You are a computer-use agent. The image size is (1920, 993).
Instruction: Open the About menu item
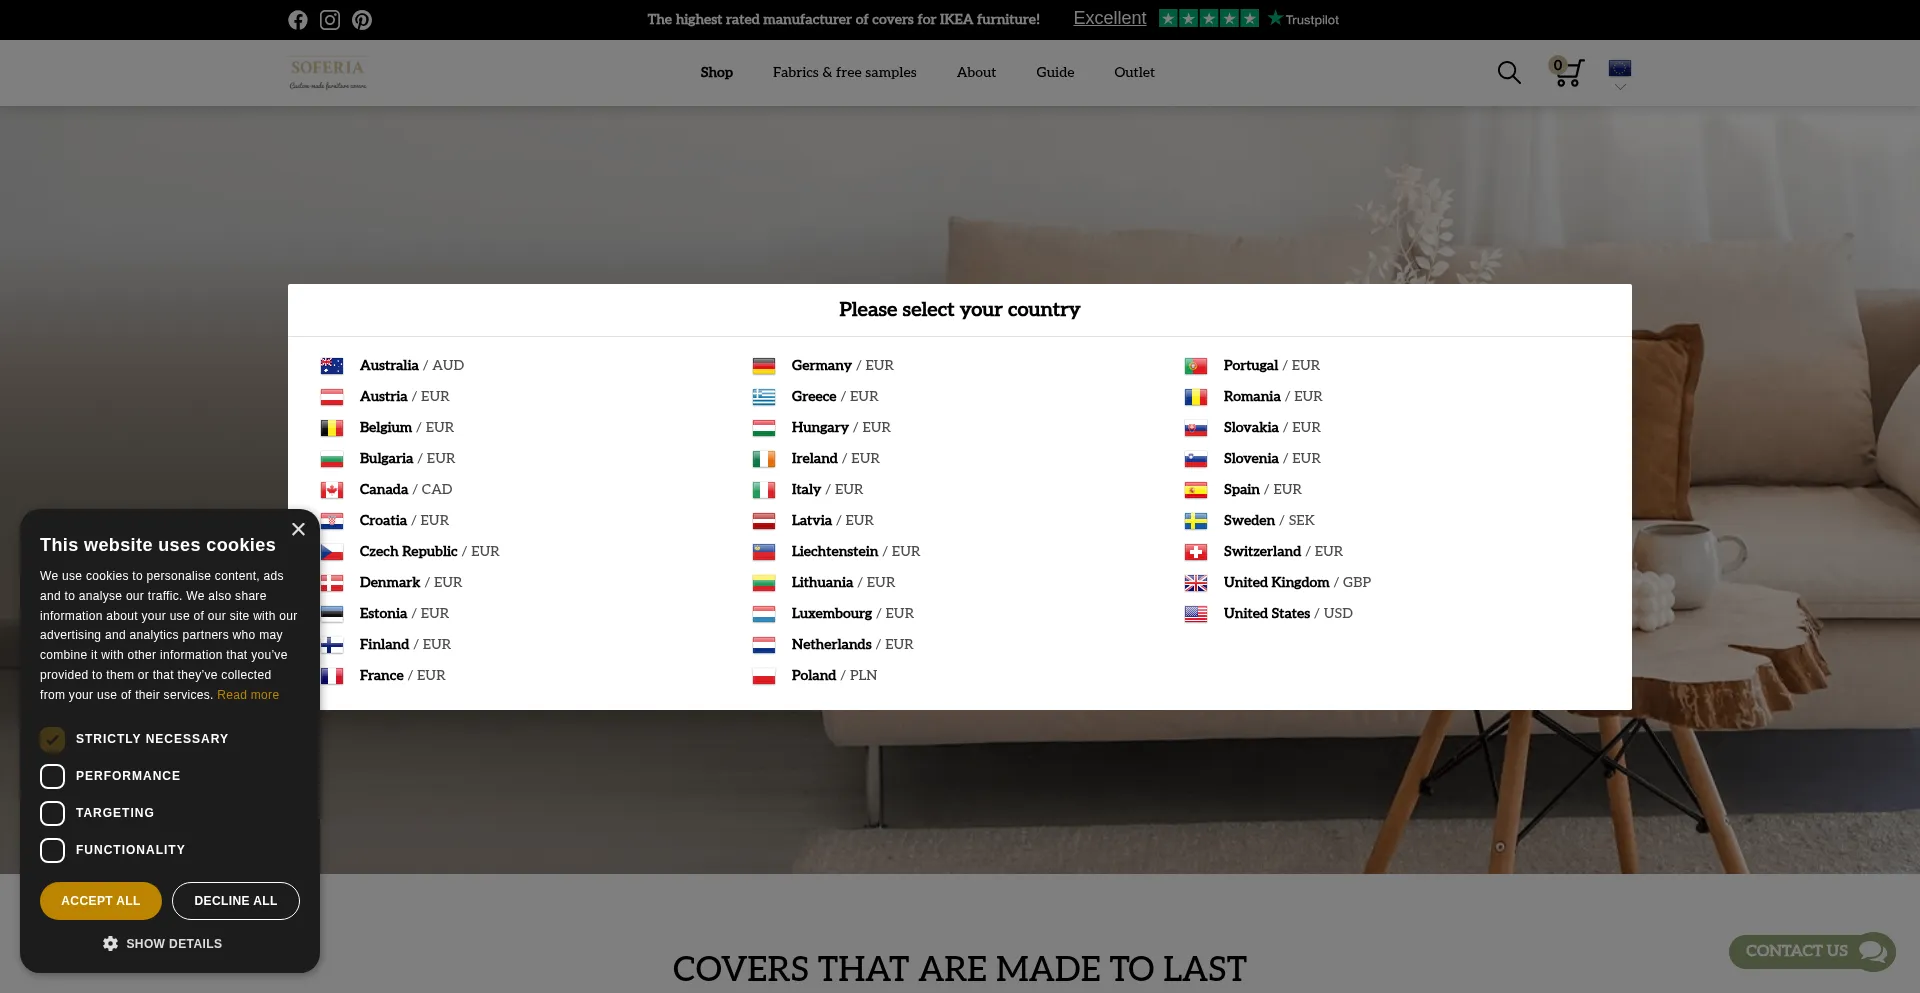click(x=976, y=72)
